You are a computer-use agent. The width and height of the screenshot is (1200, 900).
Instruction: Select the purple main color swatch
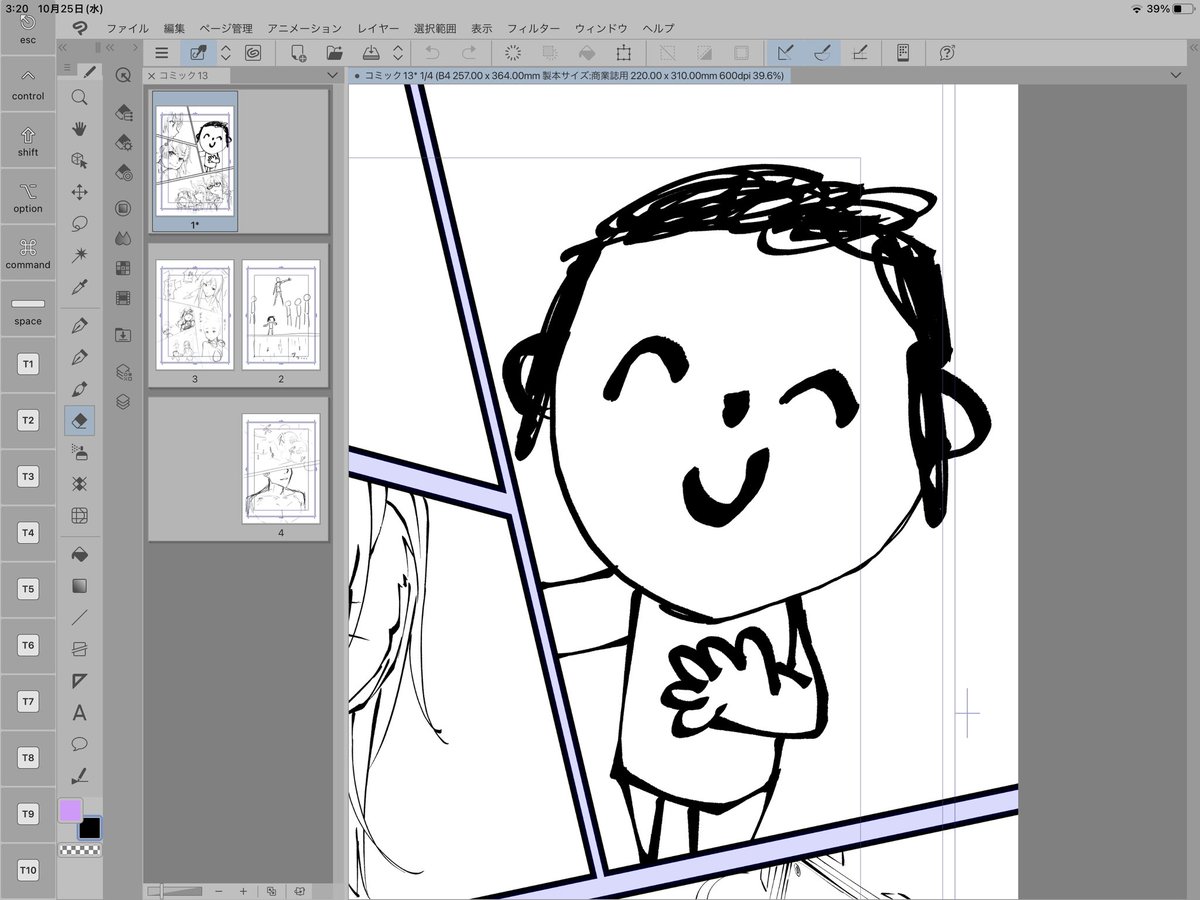point(70,810)
